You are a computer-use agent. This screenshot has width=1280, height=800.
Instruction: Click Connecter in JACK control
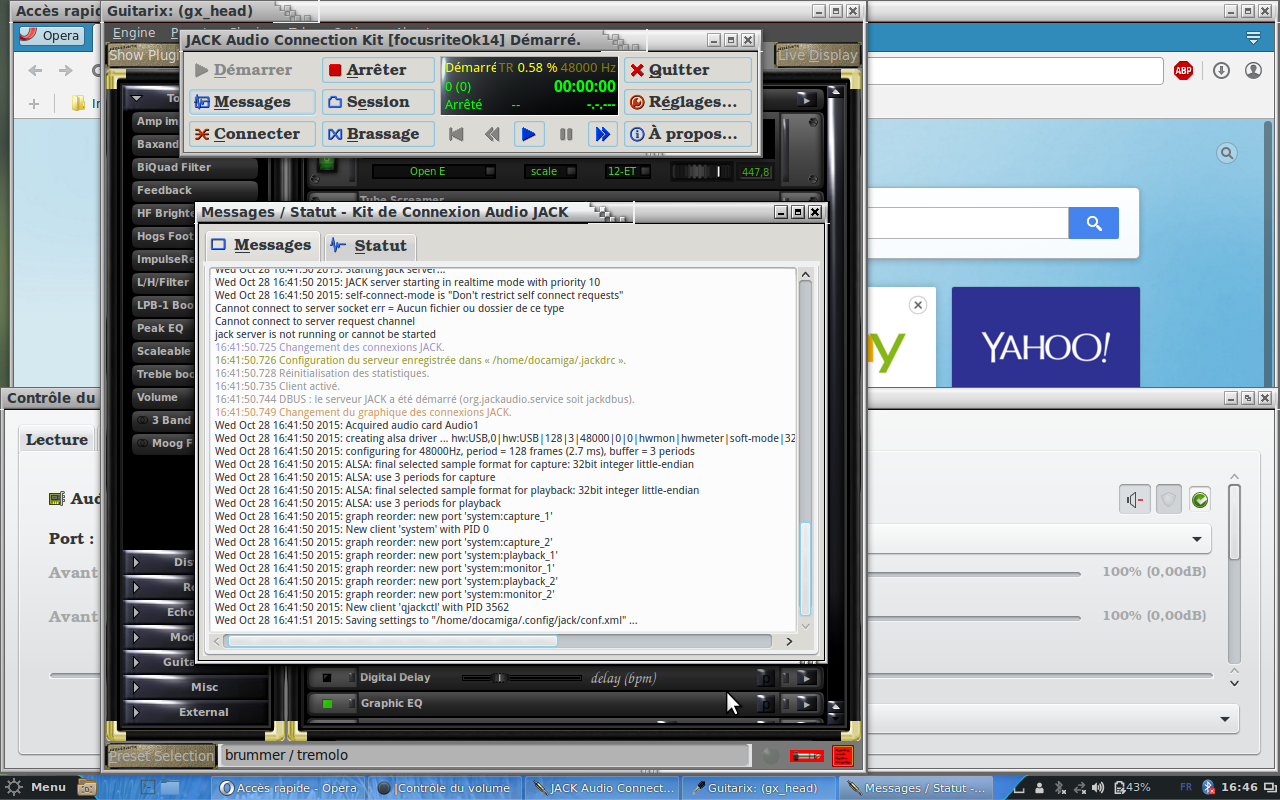[252, 134]
